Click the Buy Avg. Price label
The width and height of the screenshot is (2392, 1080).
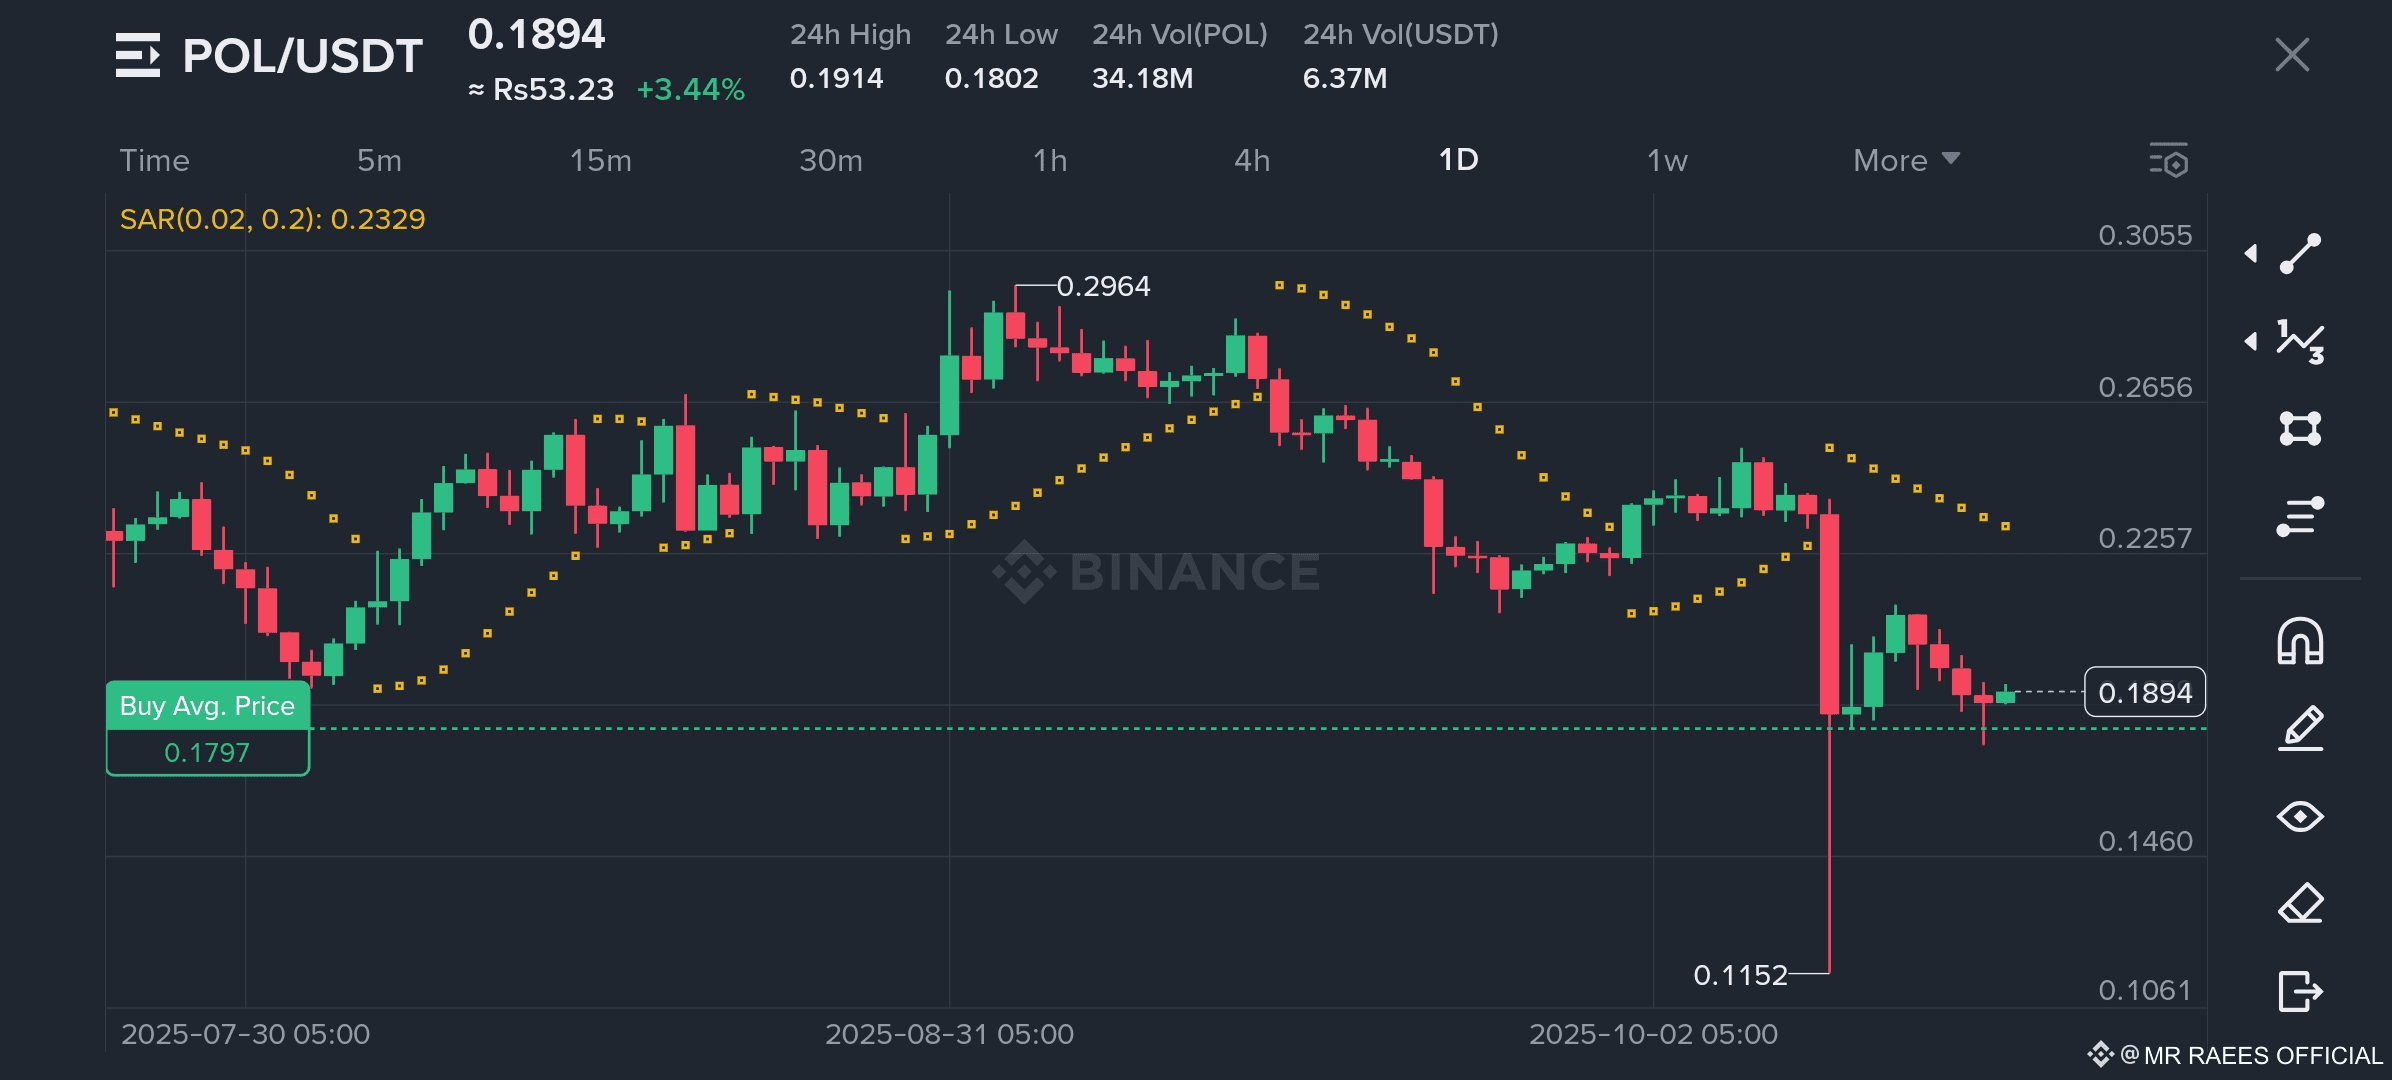pos(207,706)
